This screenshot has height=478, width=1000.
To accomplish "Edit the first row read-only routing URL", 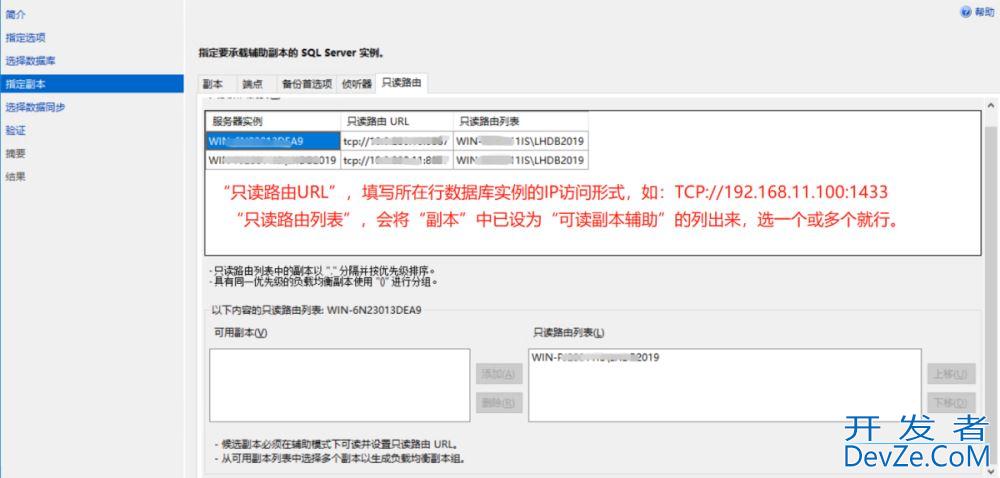I will point(397,141).
